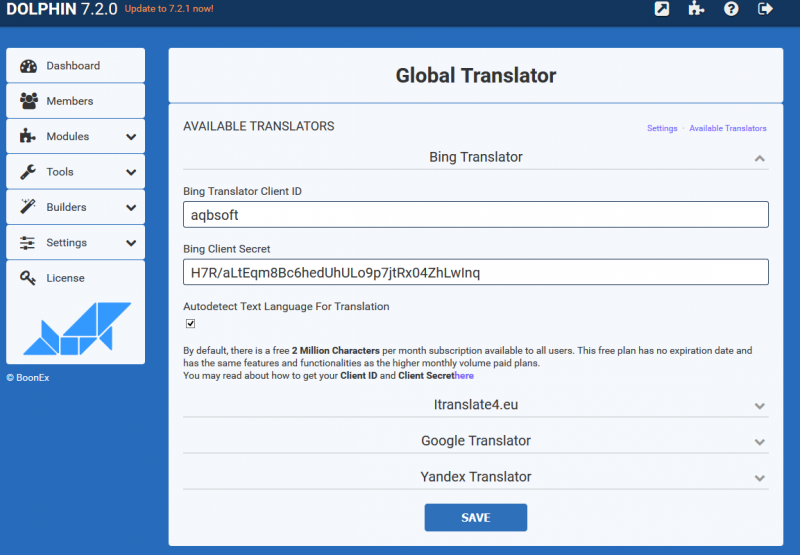800x555 pixels.
Task: Uncheck Autodetect Text Language For Translation
Action: click(190, 323)
